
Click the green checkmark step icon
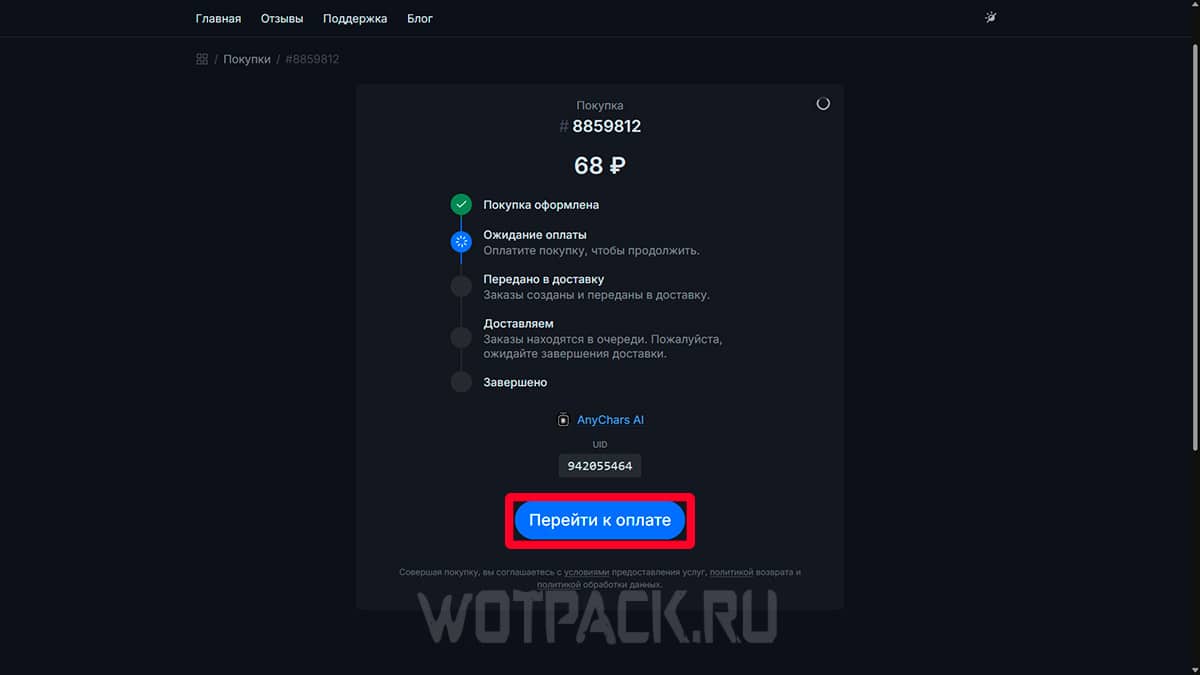point(461,204)
